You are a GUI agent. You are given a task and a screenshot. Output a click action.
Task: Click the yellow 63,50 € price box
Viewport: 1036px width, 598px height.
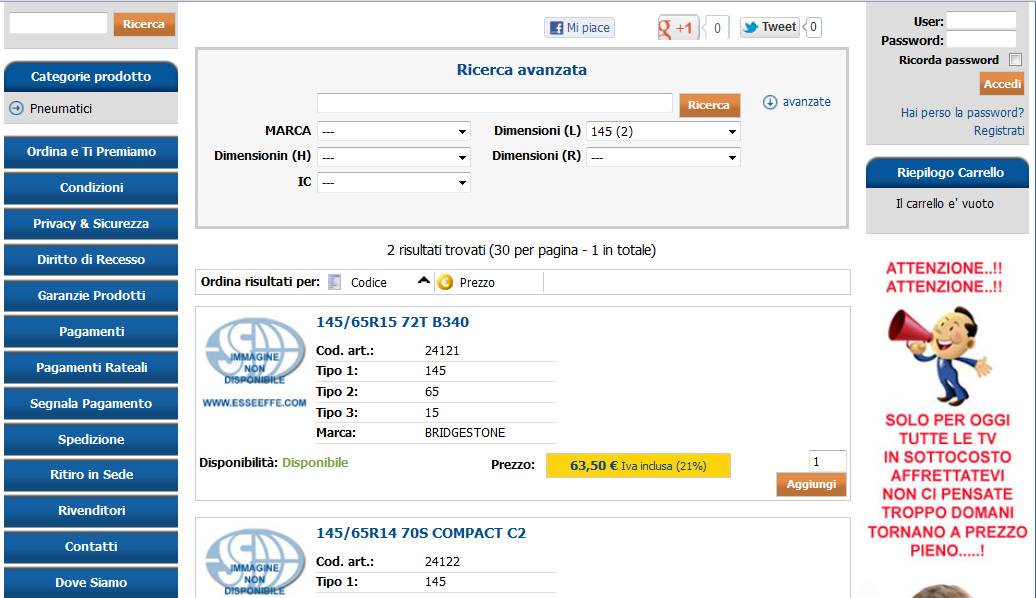(x=638, y=466)
